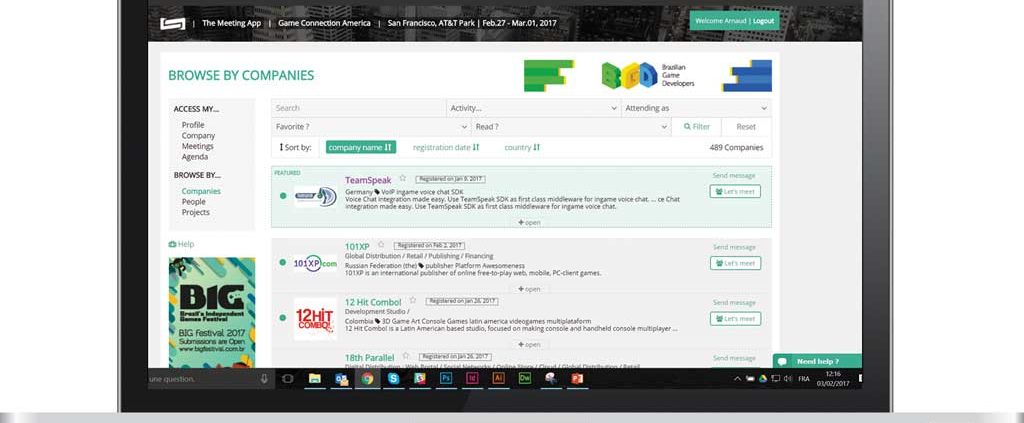This screenshot has height=423, width=1024.
Task: Reset the search filters
Action: 746,127
